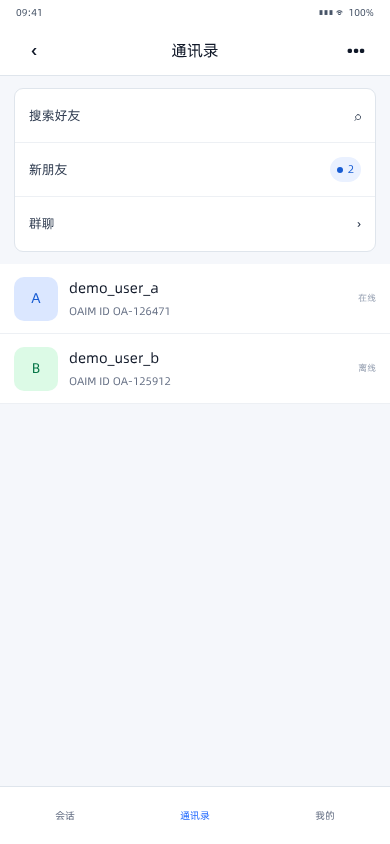Tap demo_user_a's blue A avatar
The width and height of the screenshot is (390, 844).
pyautogui.click(x=36, y=299)
